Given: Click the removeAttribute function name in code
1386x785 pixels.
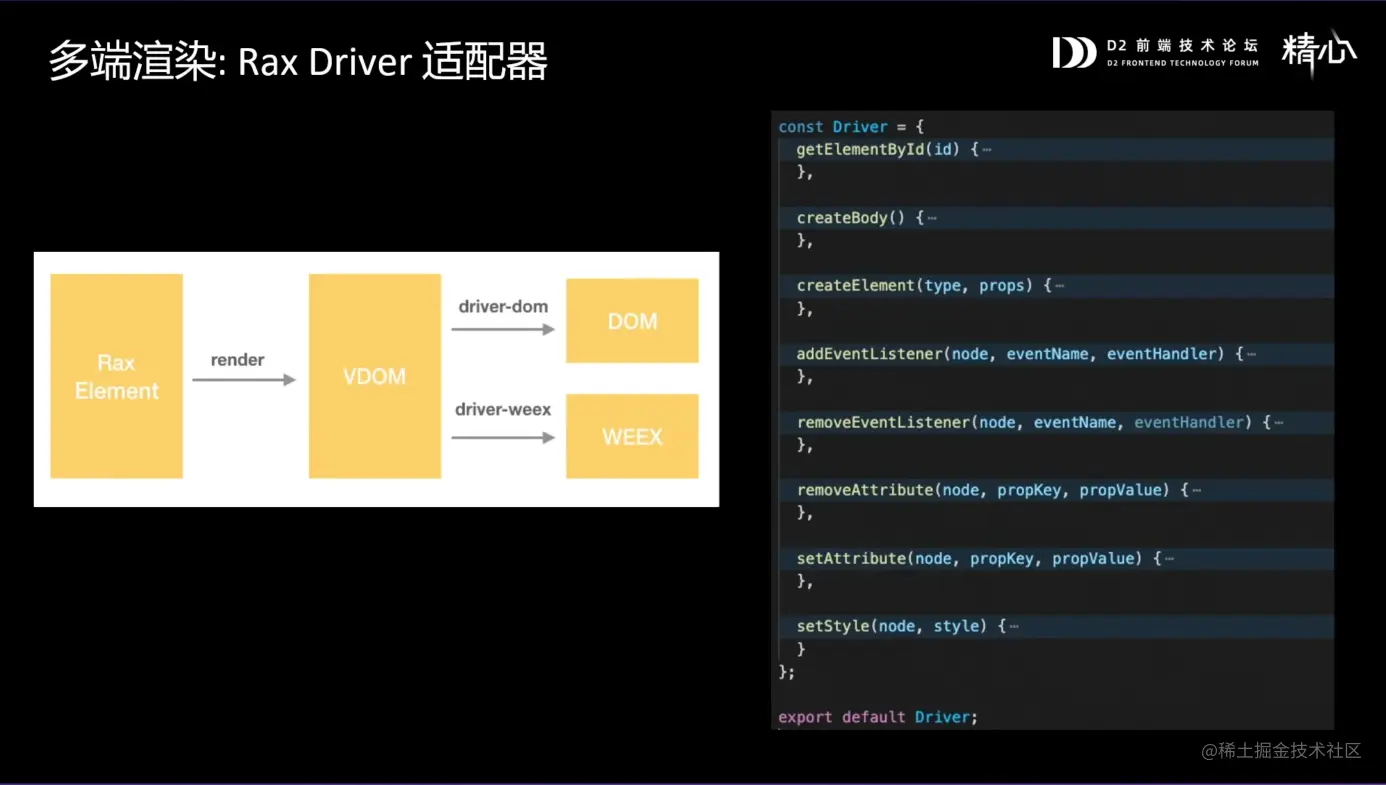Looking at the screenshot, I should 865,490.
